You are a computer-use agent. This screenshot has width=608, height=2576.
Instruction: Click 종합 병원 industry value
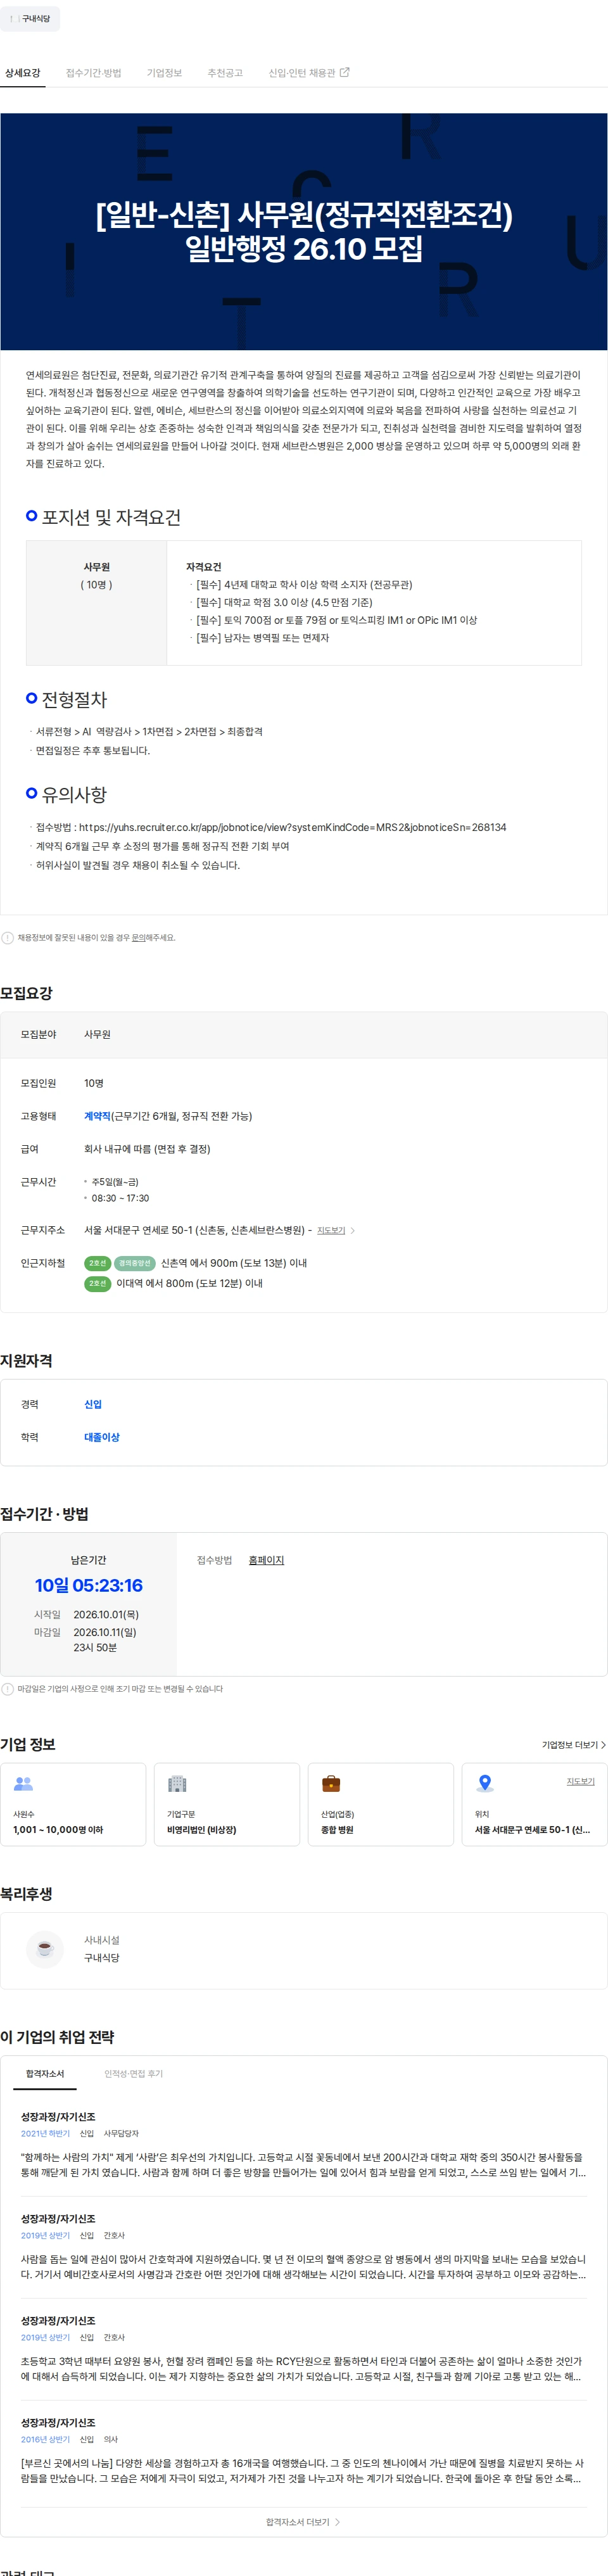tap(337, 1830)
